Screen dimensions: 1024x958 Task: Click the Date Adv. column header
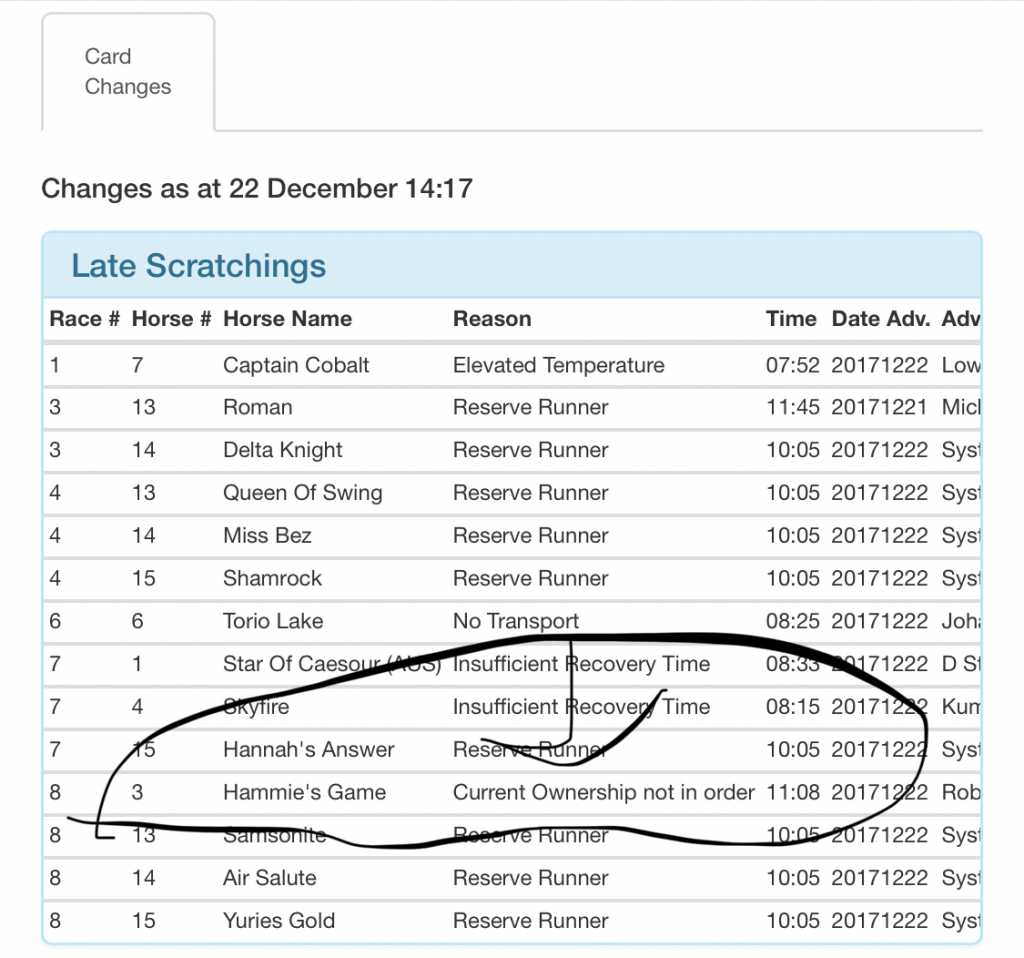[880, 319]
